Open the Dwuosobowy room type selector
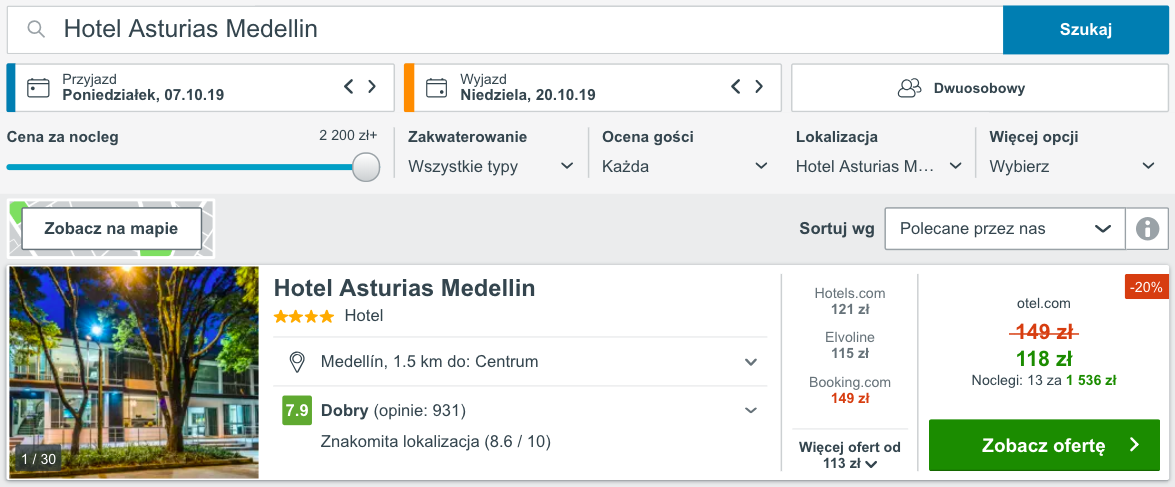This screenshot has height=487, width=1175. 979,88
